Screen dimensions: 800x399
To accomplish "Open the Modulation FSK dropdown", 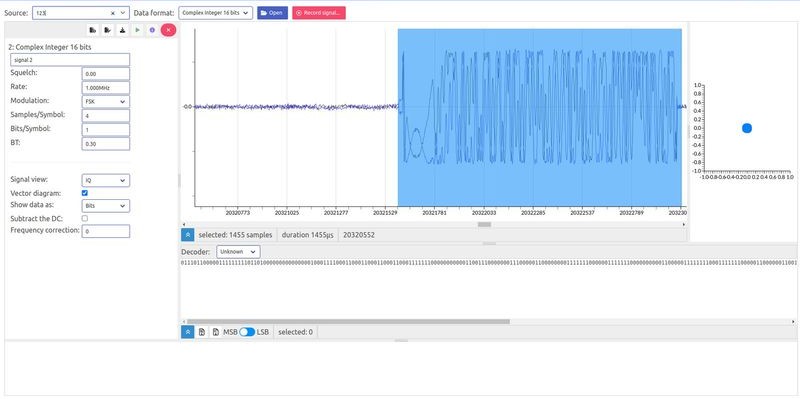I will pos(106,102).
